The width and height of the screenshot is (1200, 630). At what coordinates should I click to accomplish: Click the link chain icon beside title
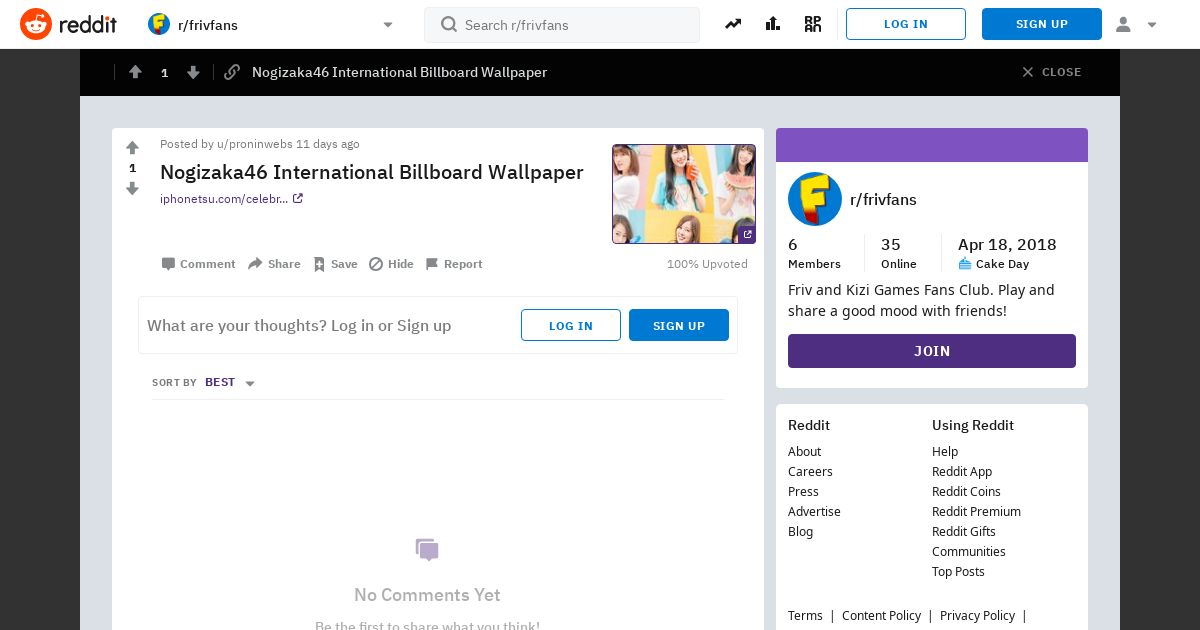(232, 72)
